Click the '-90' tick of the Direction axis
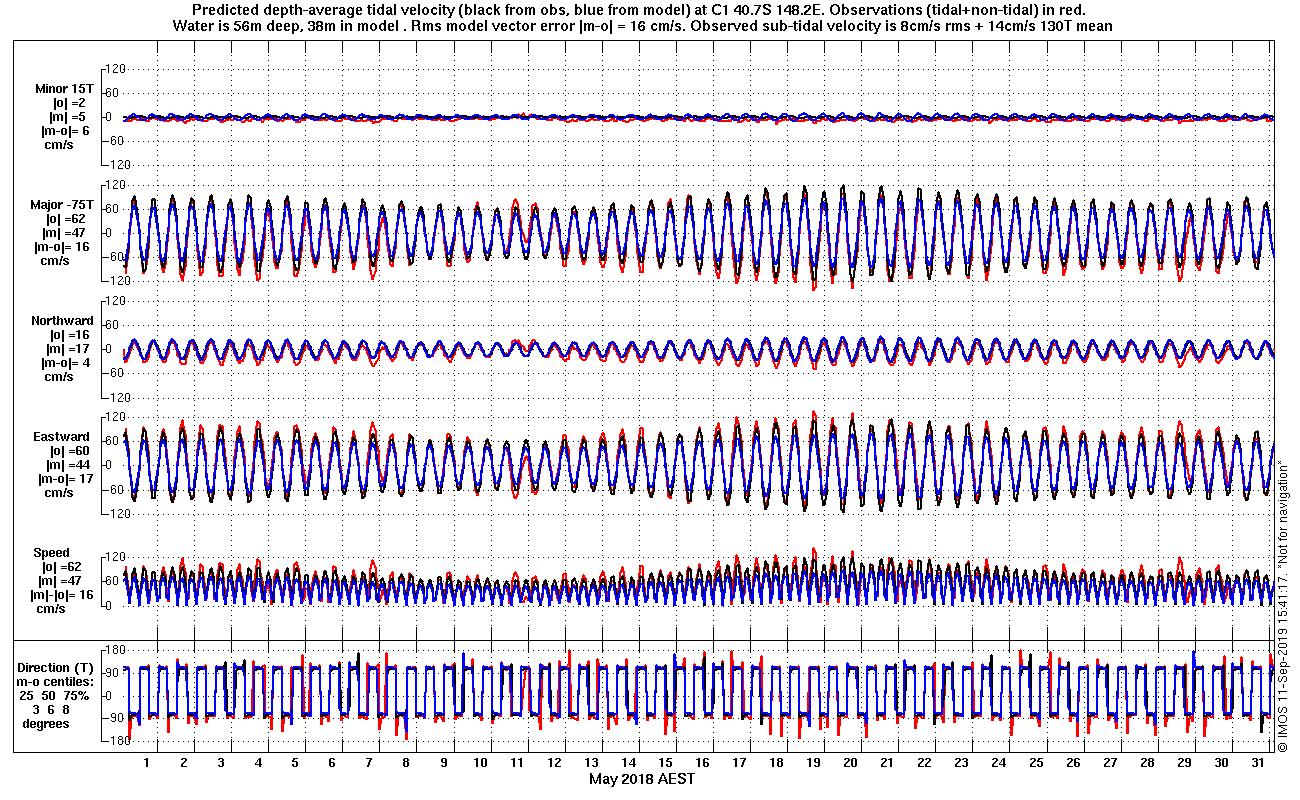Image resolution: width=1300 pixels, height=800 pixels. click(112, 718)
